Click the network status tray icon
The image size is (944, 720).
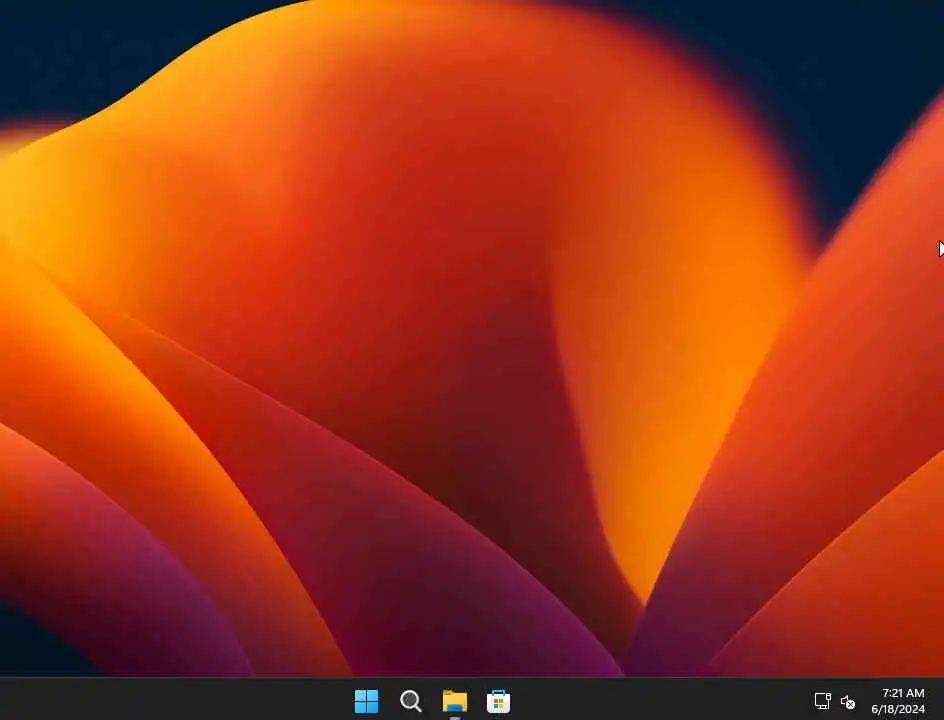pyautogui.click(x=822, y=701)
